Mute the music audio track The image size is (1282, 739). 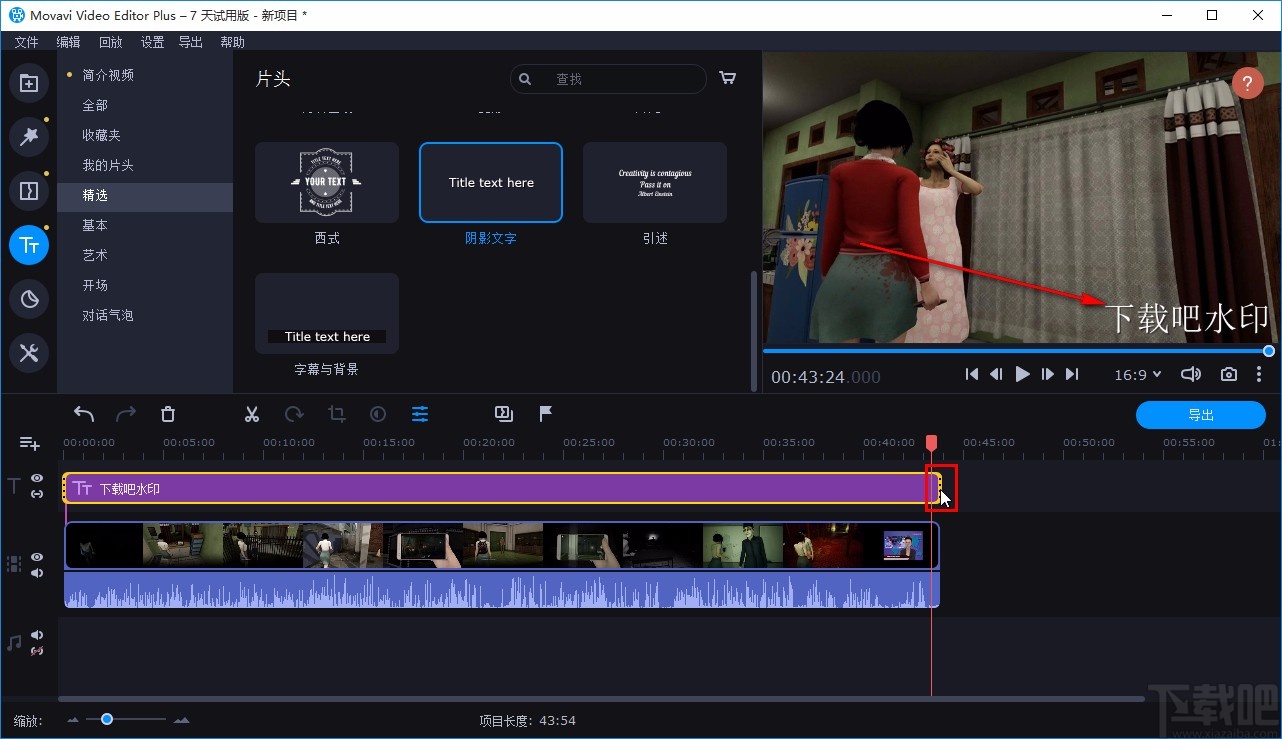tap(37, 635)
